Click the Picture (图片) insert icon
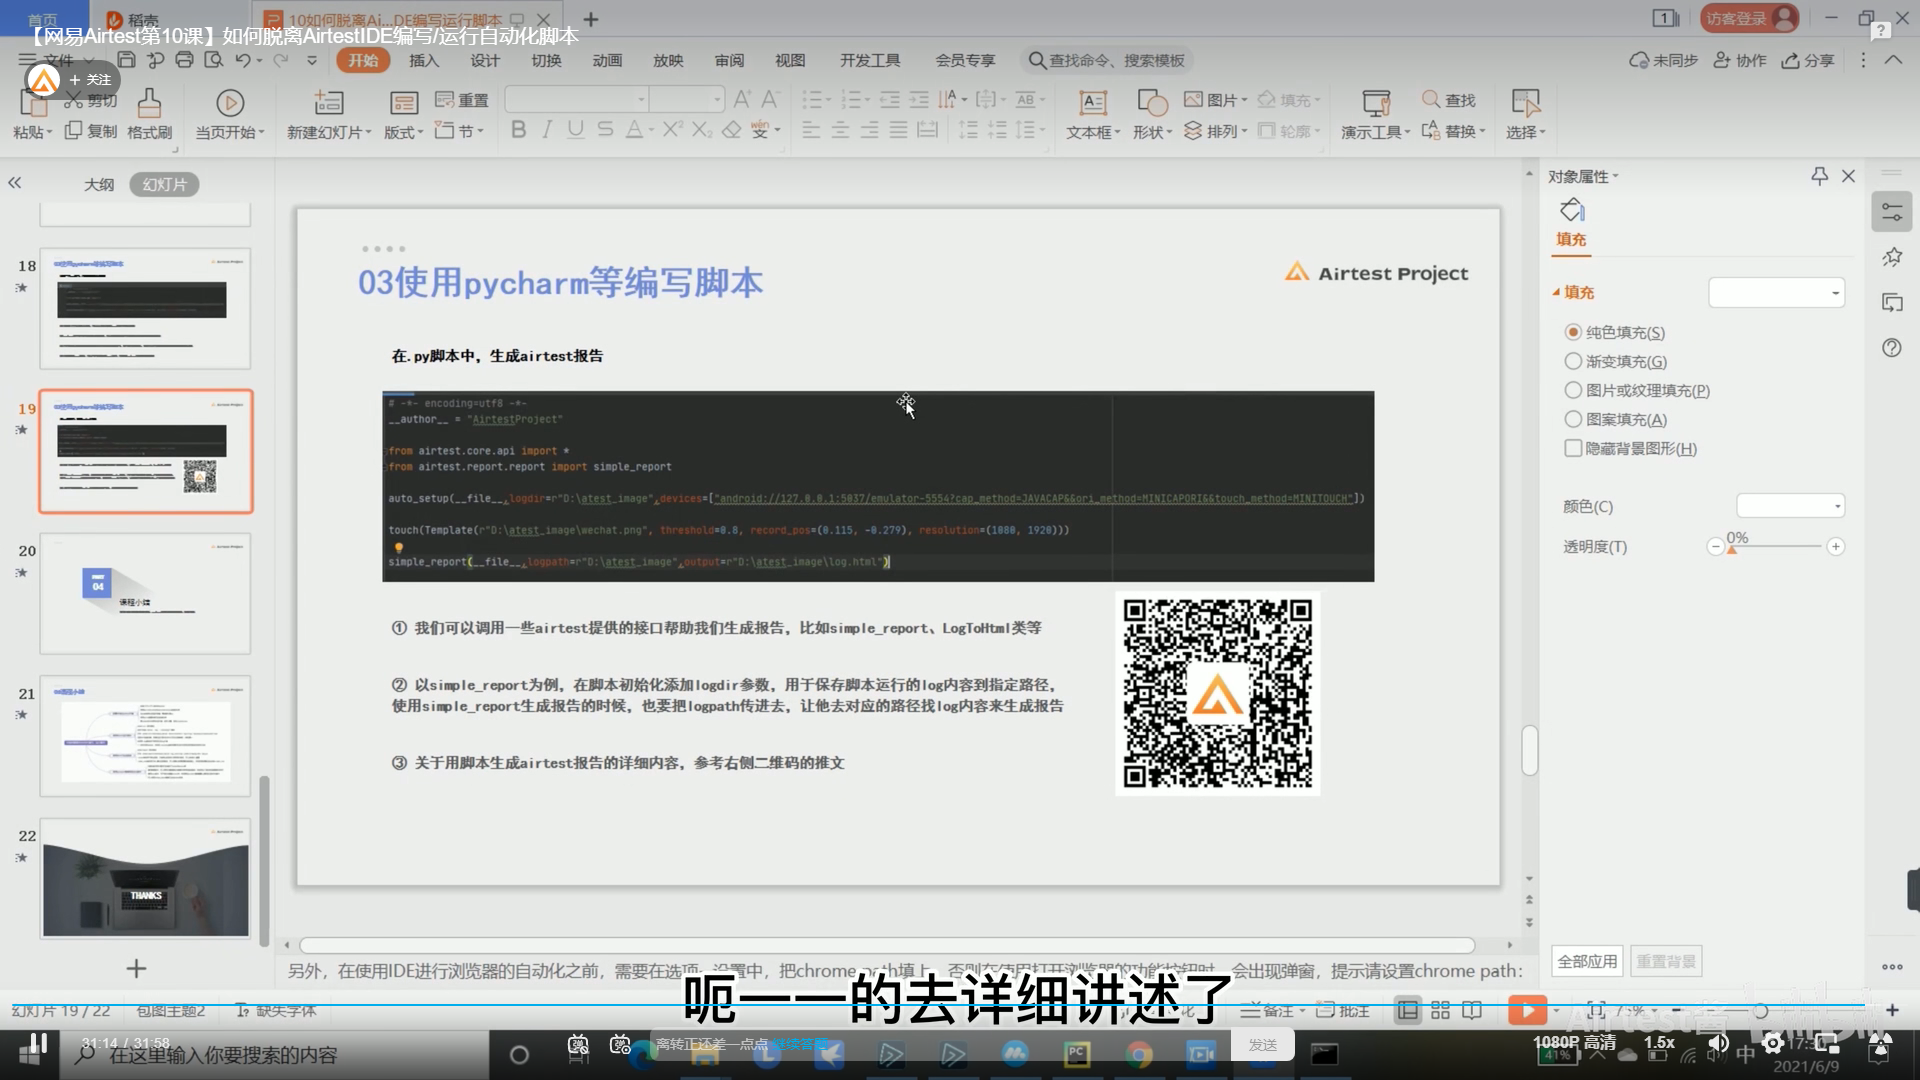 [x=1215, y=100]
